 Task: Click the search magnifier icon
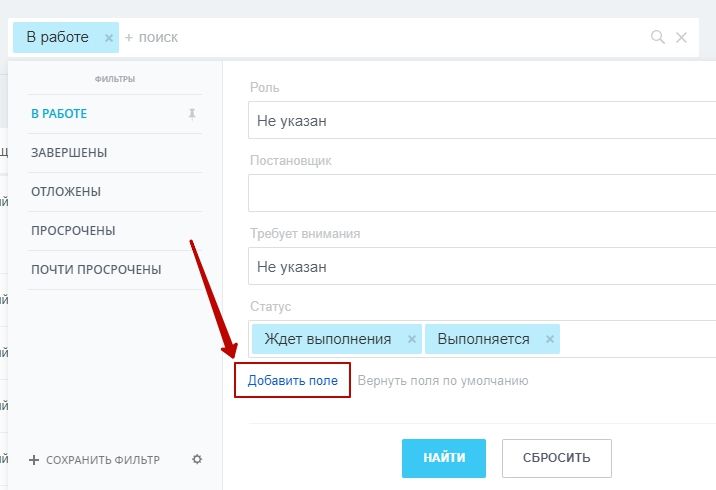[658, 37]
